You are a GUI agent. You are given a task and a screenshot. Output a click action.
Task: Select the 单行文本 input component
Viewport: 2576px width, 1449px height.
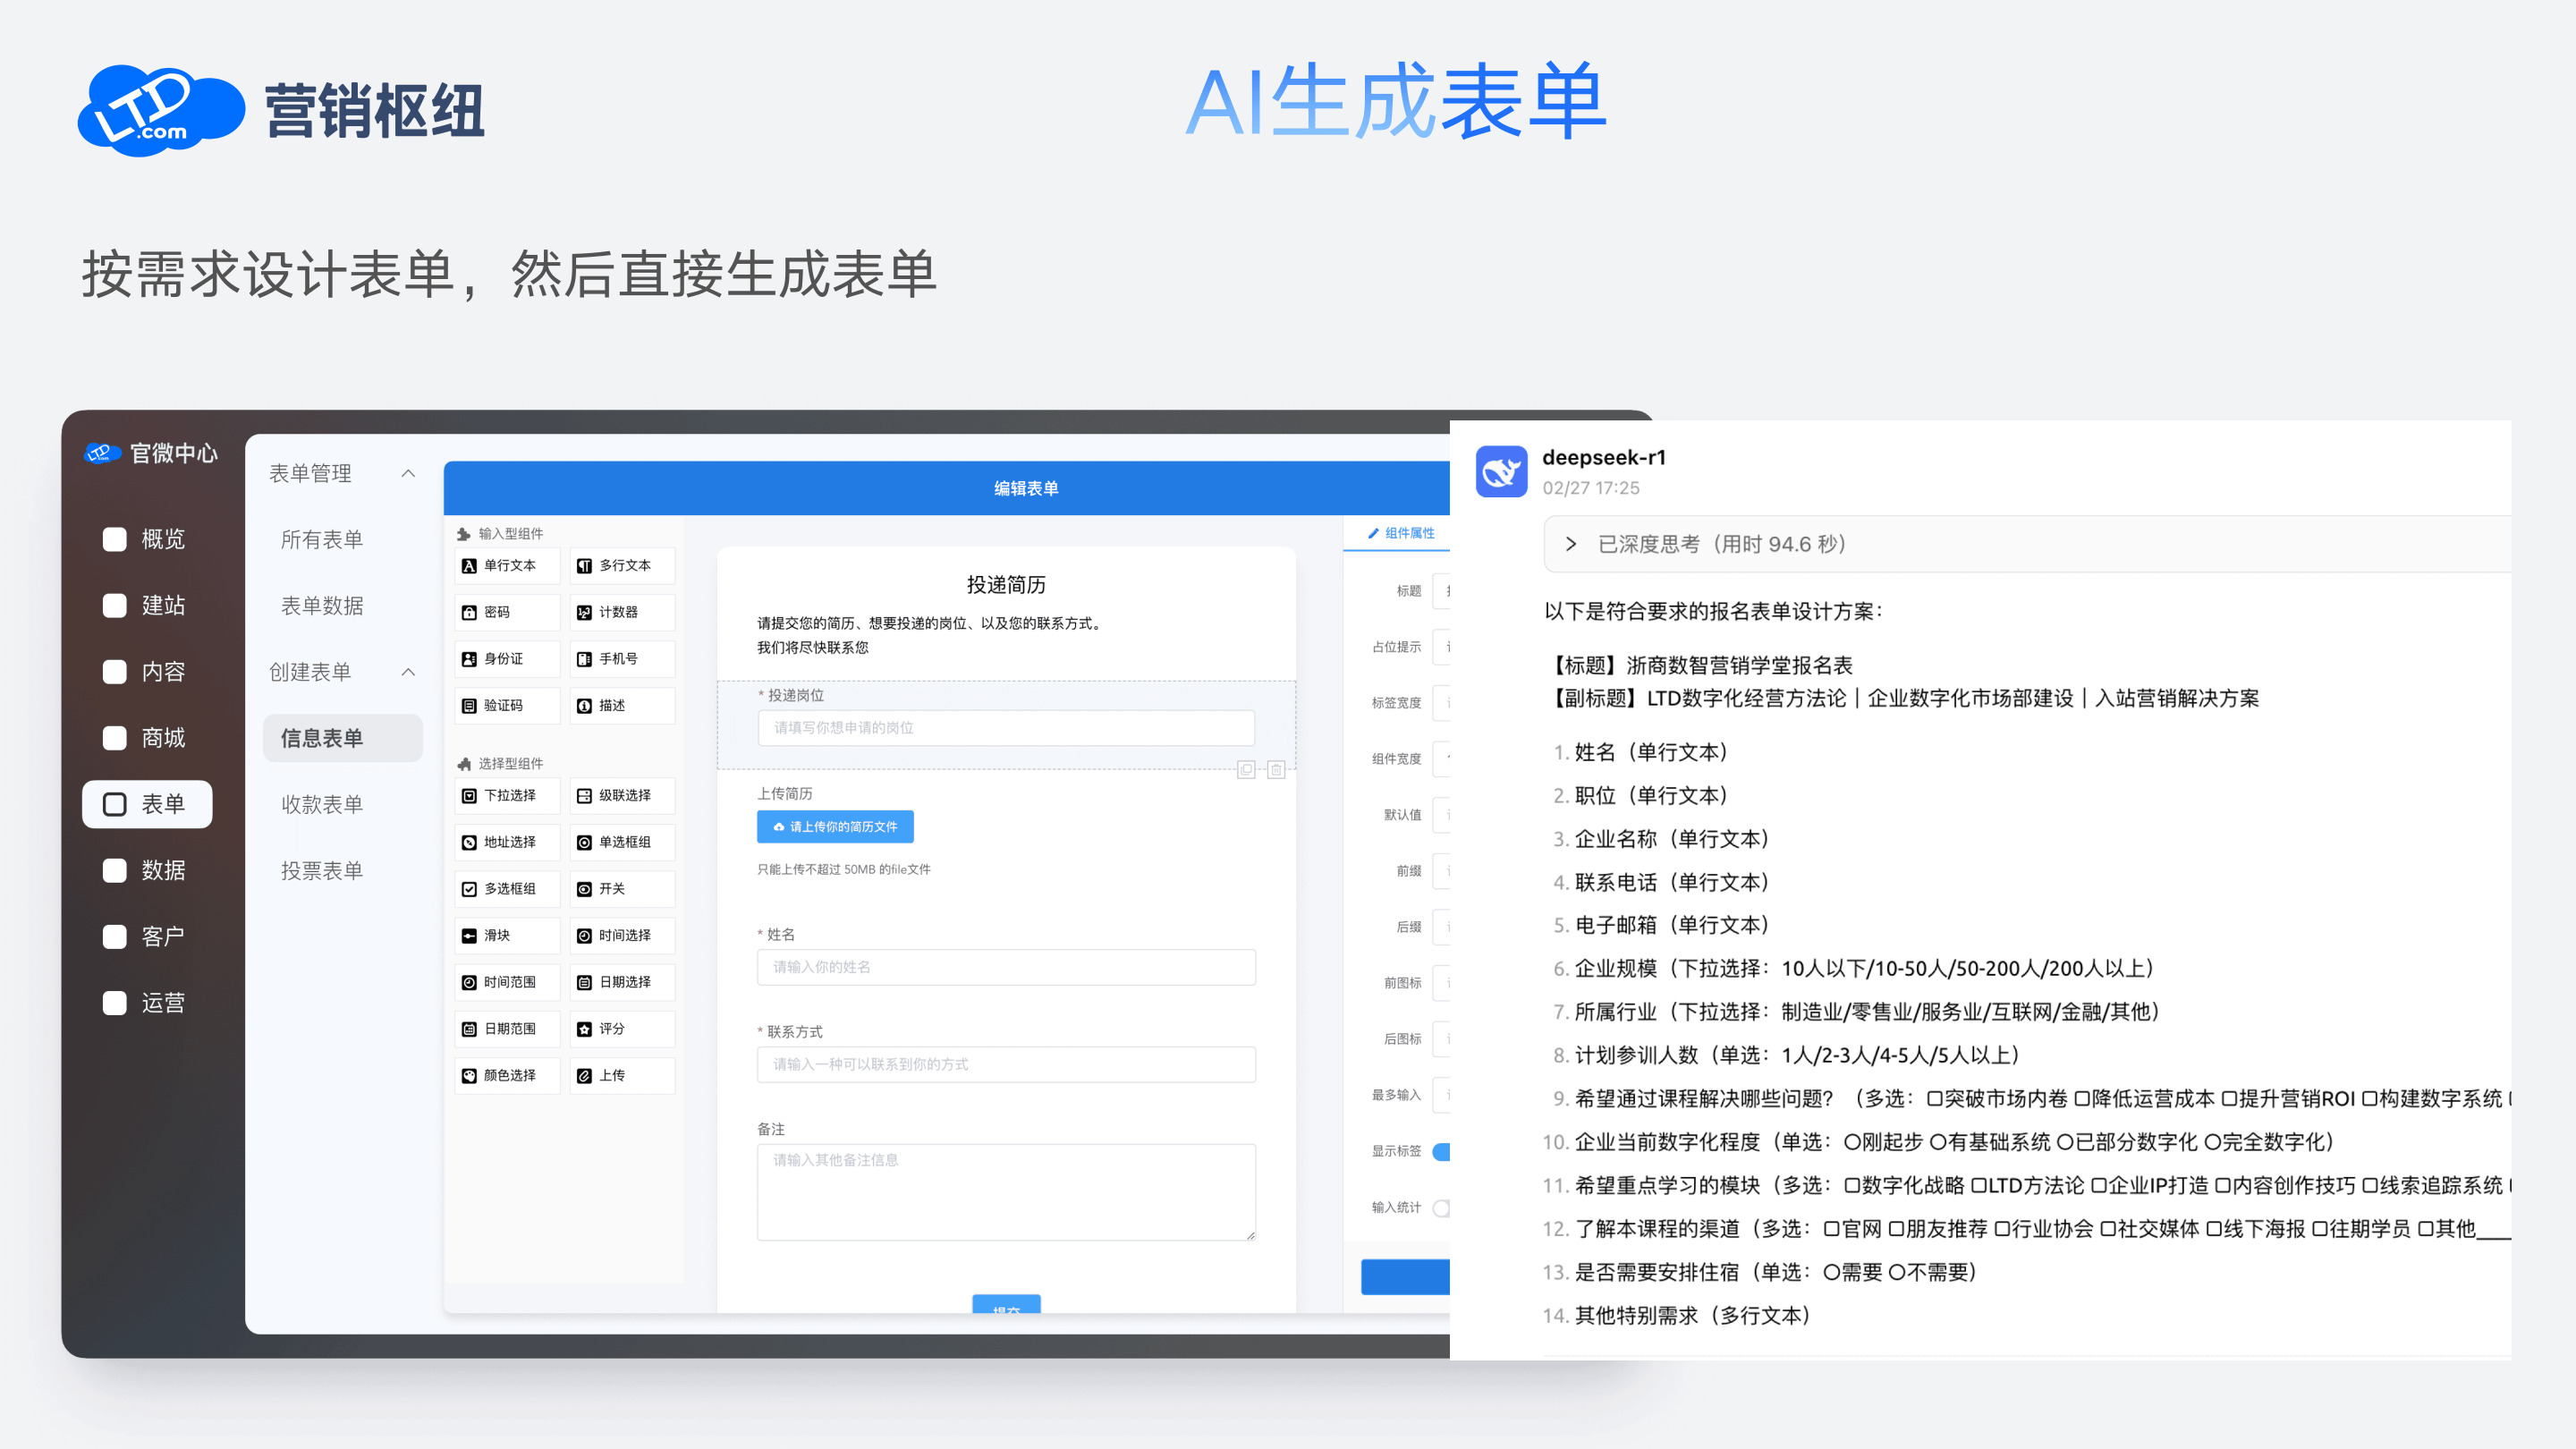coord(507,566)
